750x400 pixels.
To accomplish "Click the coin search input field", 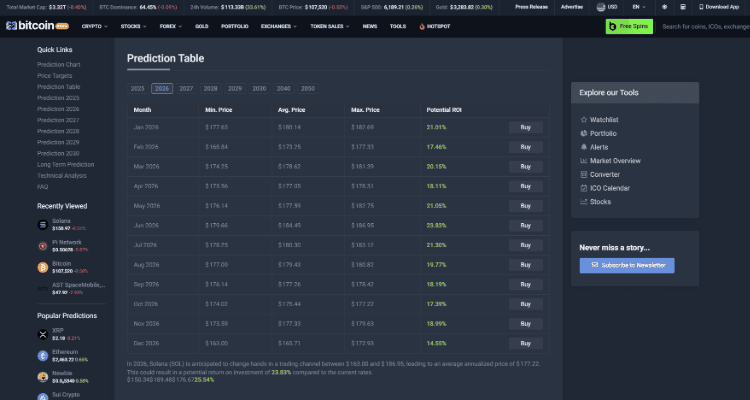I will (x=703, y=26).
